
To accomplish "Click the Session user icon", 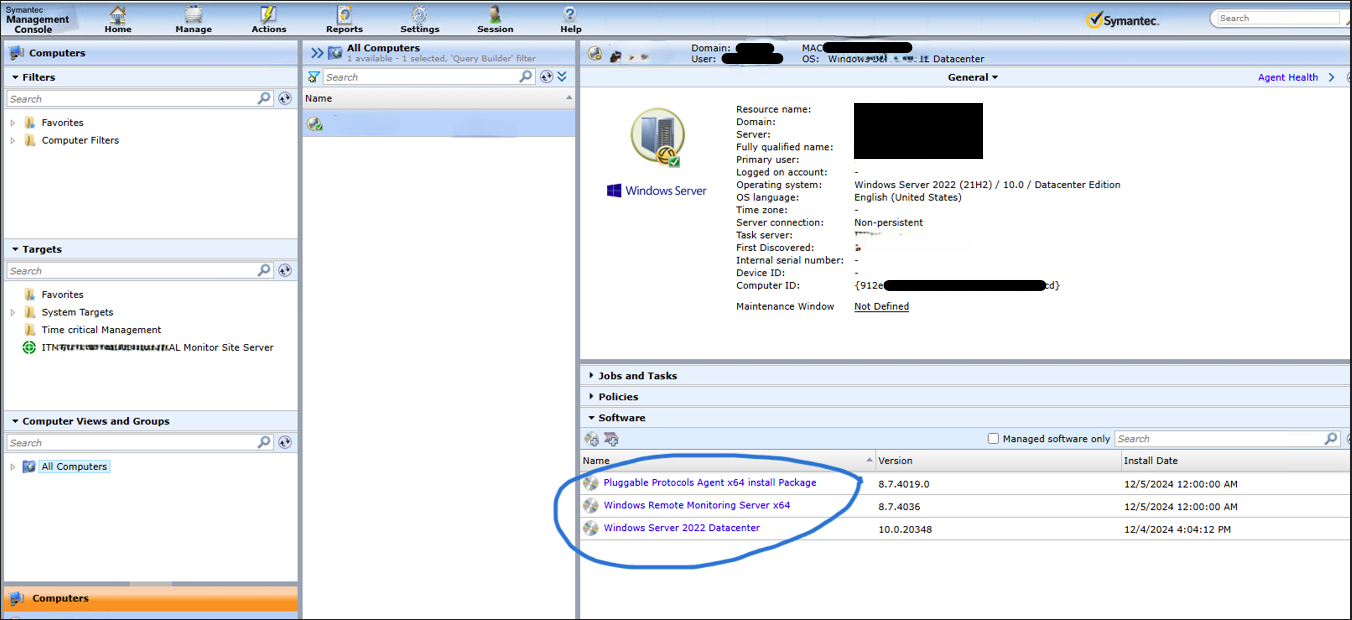I will pyautogui.click(x=495, y=16).
